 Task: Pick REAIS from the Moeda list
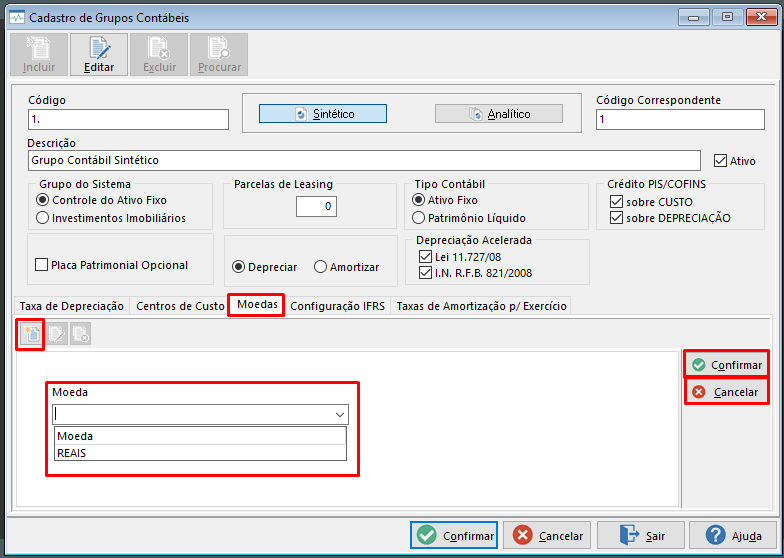coord(200,453)
